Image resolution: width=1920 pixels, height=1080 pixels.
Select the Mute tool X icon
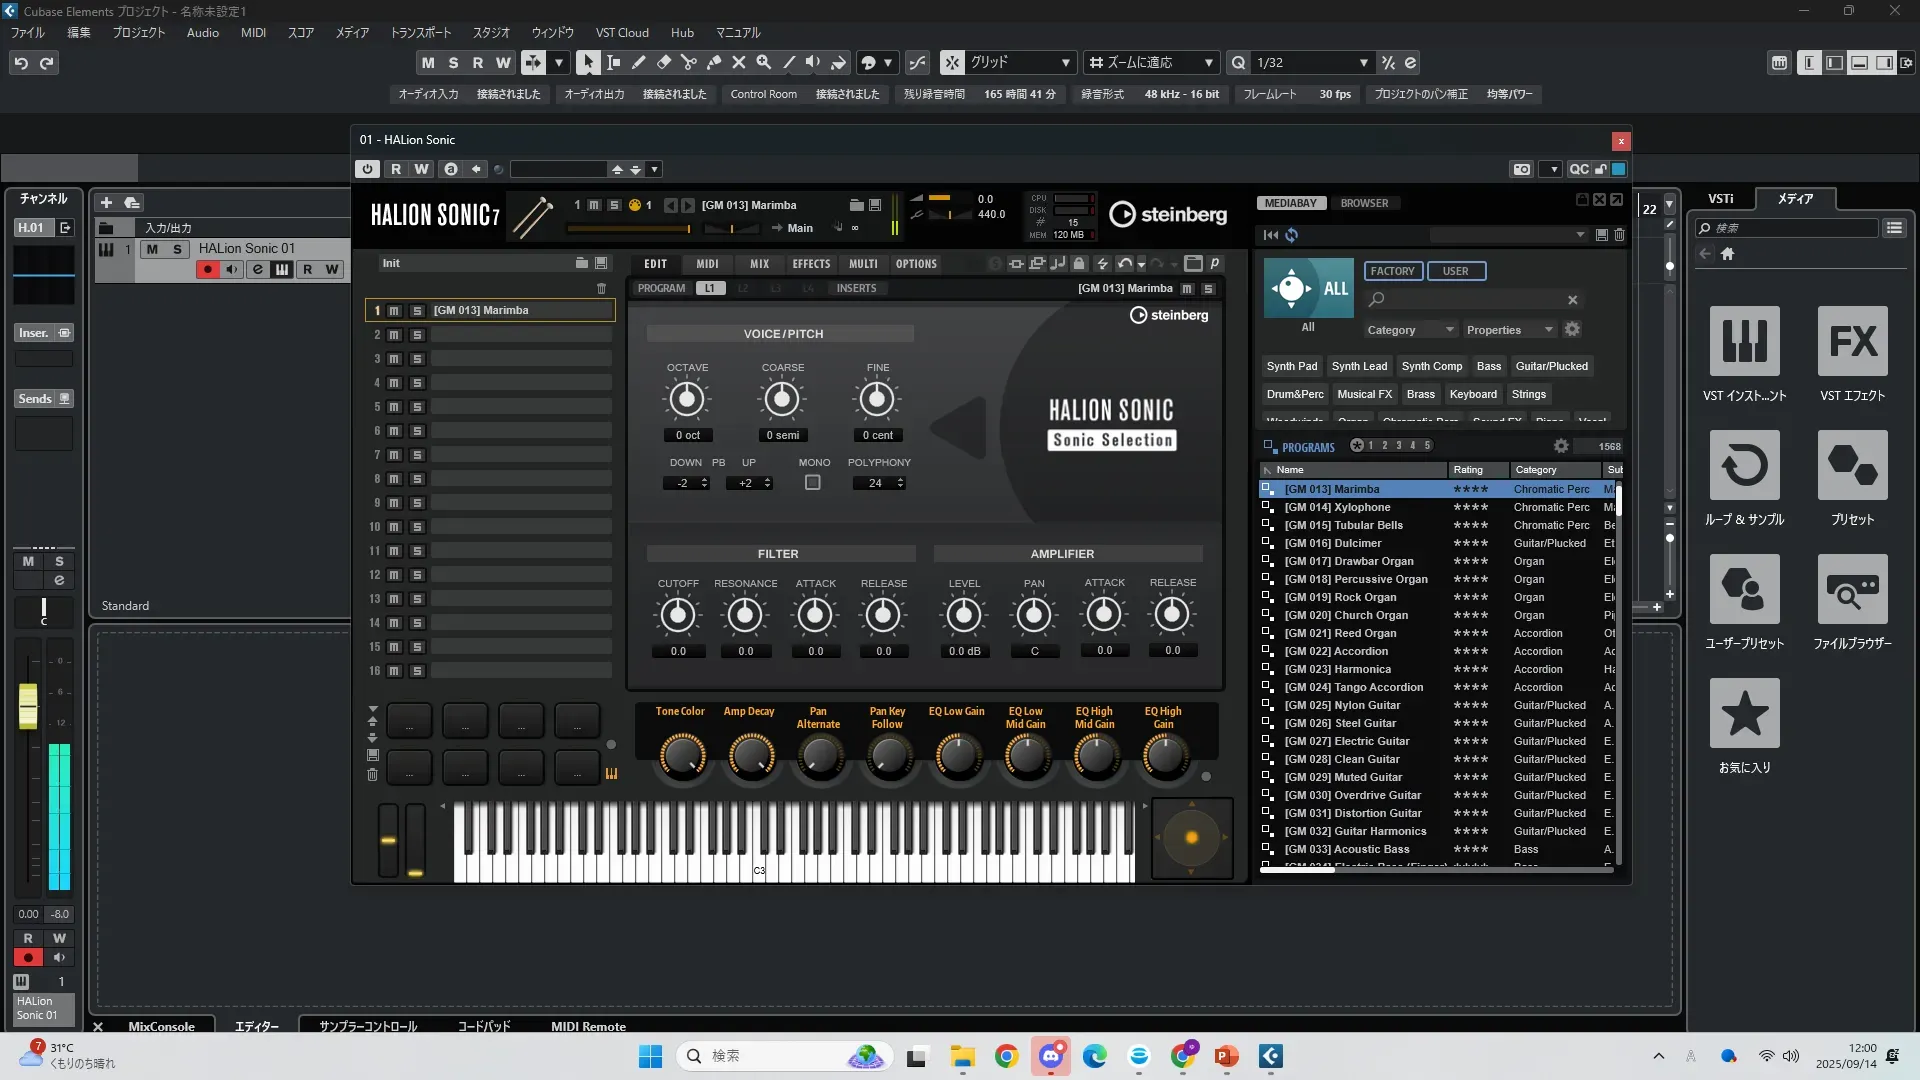coord(738,62)
